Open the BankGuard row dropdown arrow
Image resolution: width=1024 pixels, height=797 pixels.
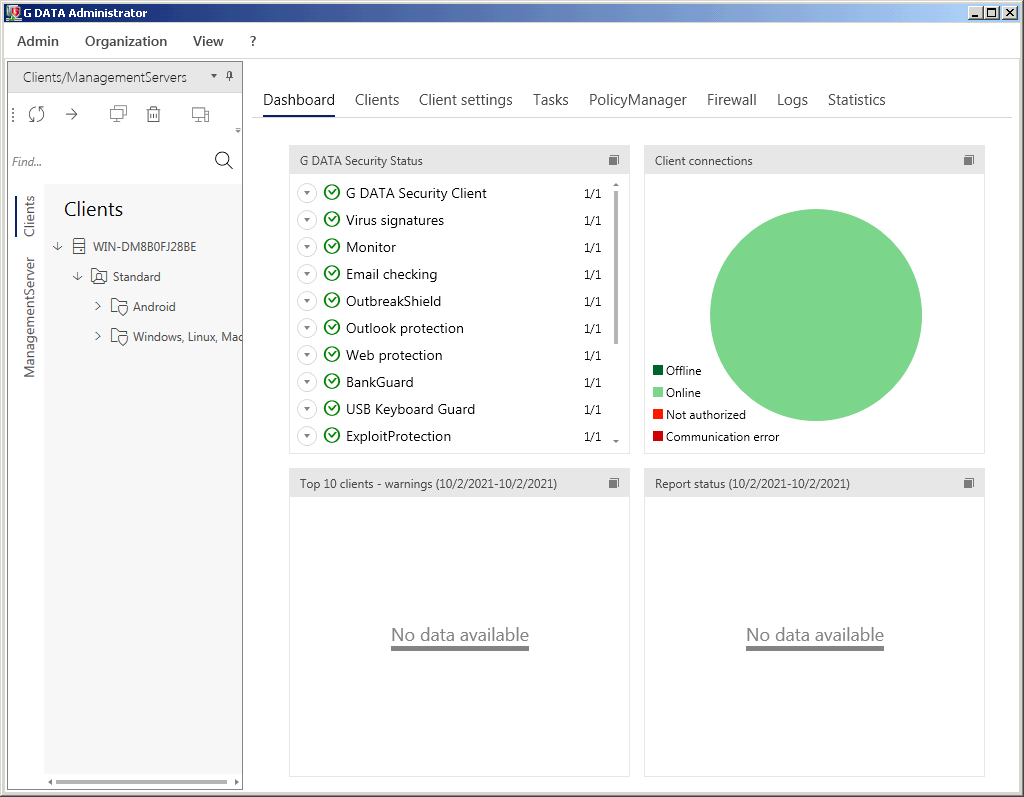tap(307, 382)
